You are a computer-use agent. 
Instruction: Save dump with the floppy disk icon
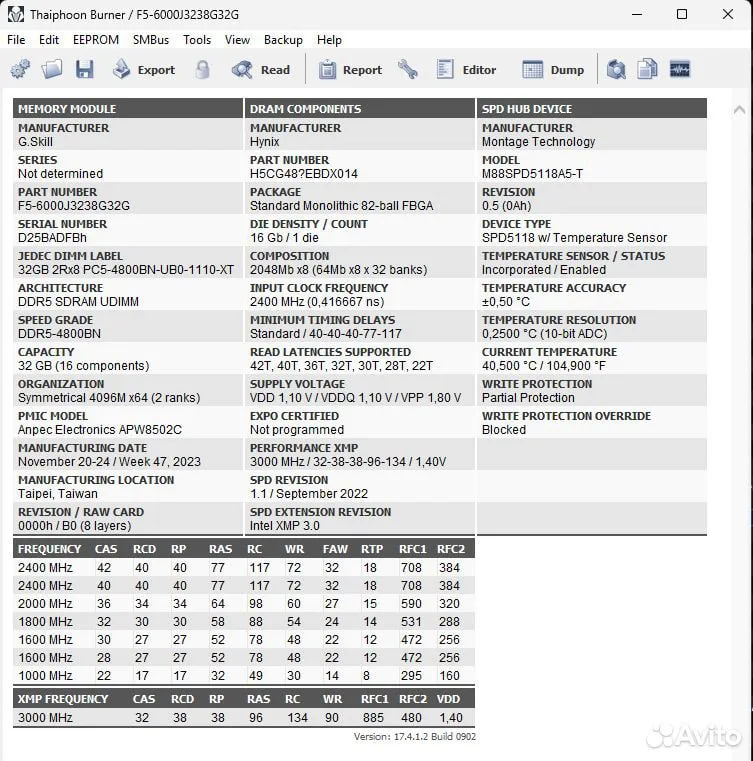(x=84, y=69)
